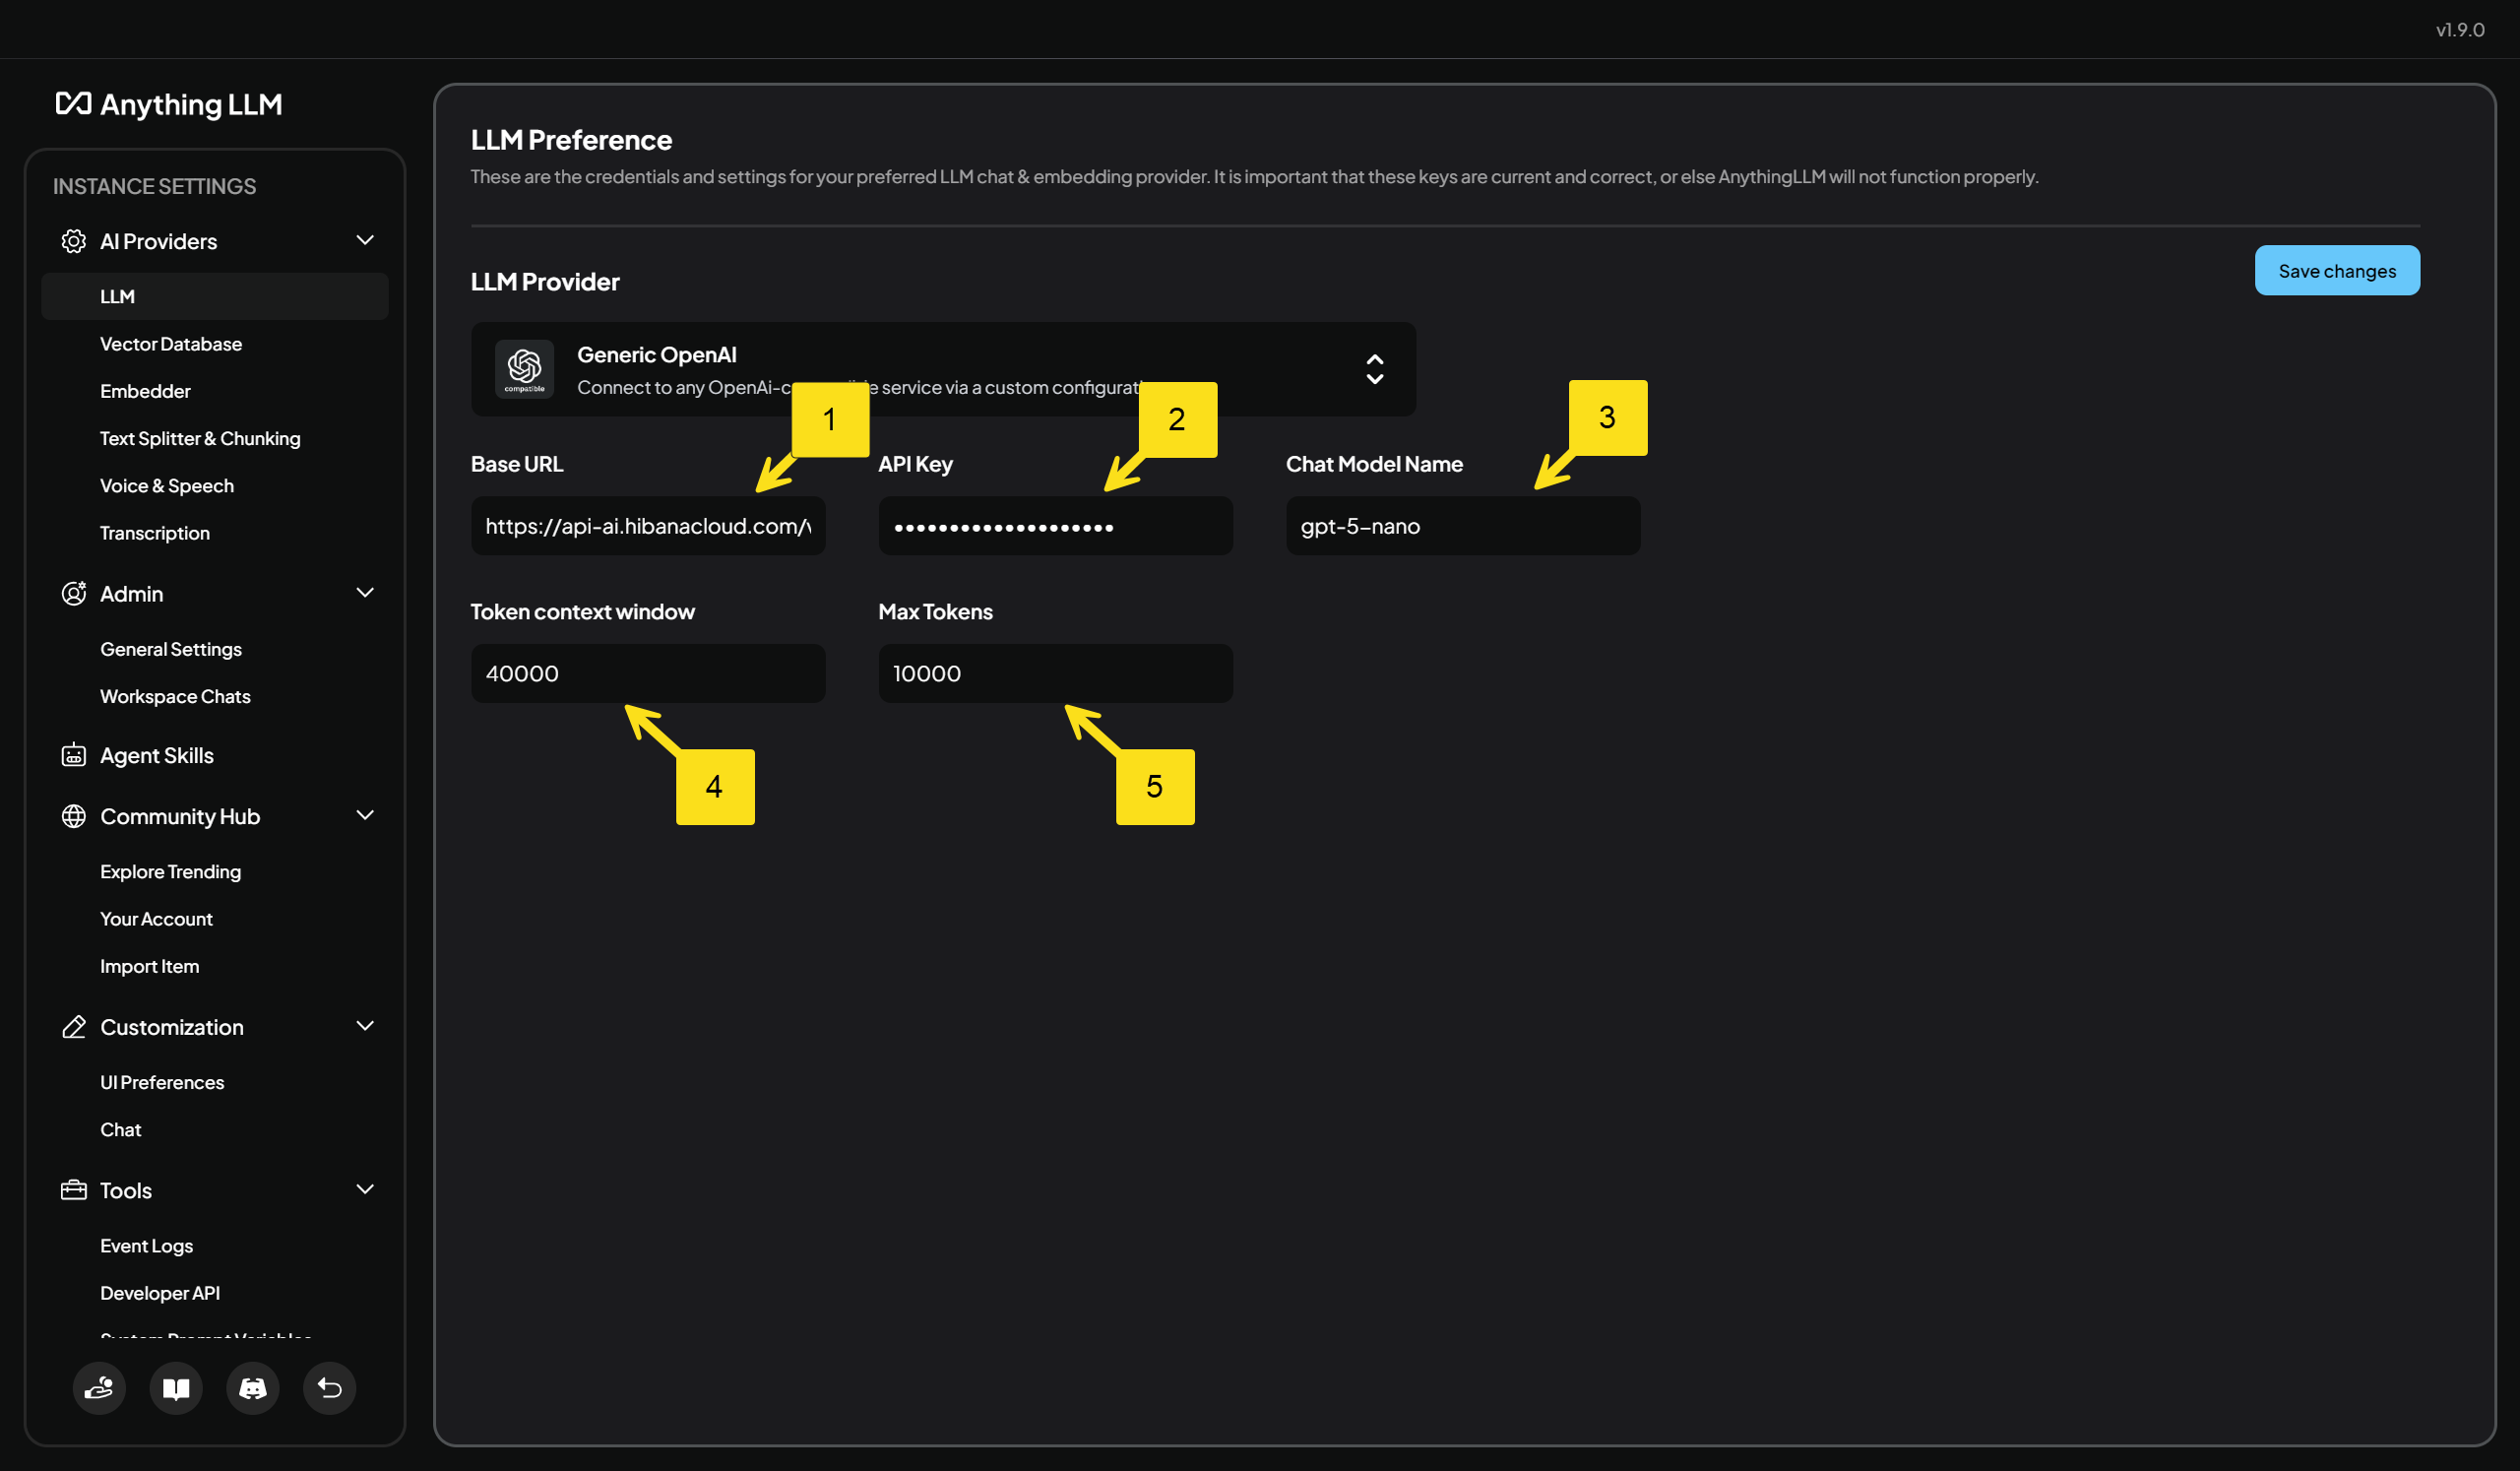Open Explore Trending
The width and height of the screenshot is (2520, 1471).
pyautogui.click(x=170, y=871)
